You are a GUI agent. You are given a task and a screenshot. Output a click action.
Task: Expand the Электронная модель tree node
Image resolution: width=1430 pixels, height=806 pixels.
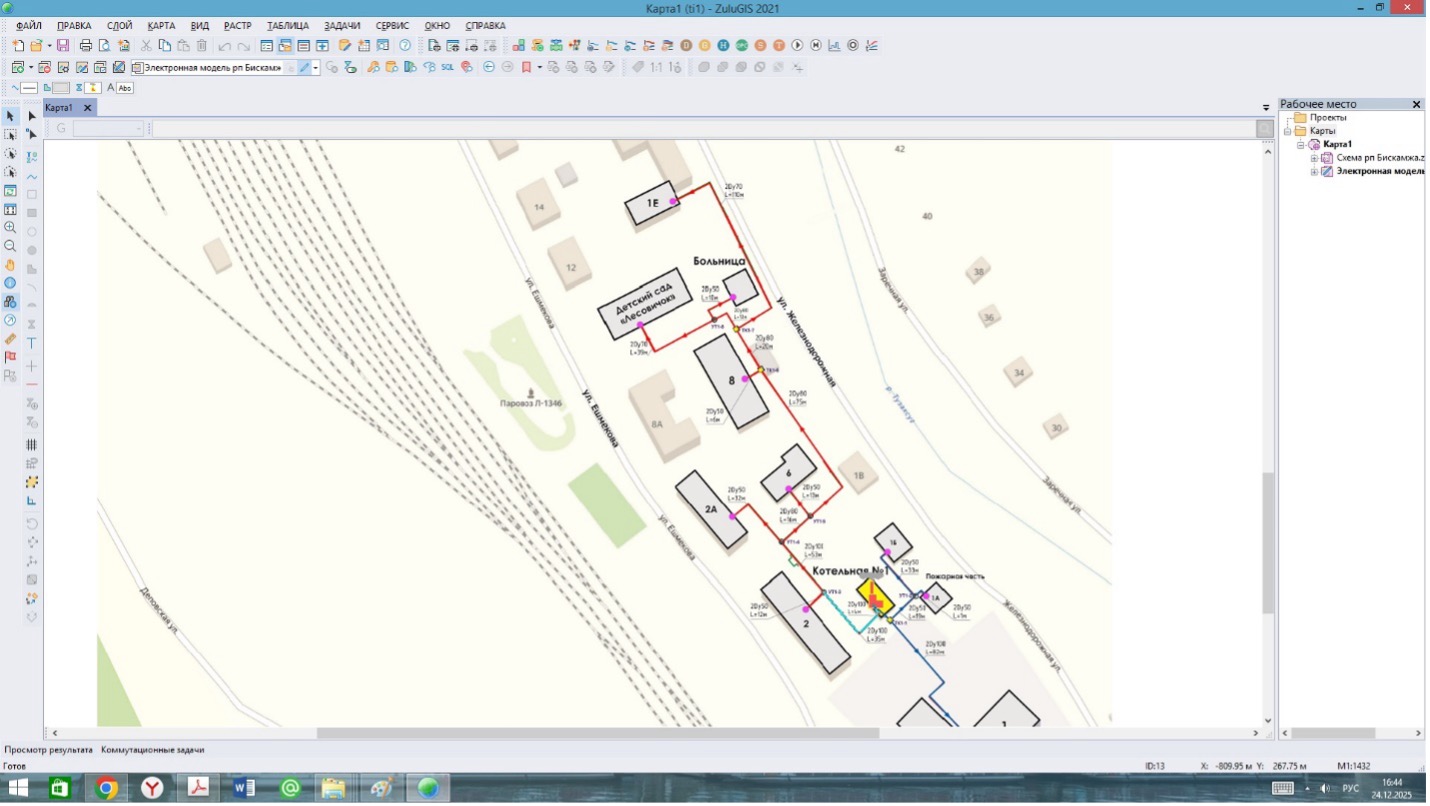[1315, 171]
